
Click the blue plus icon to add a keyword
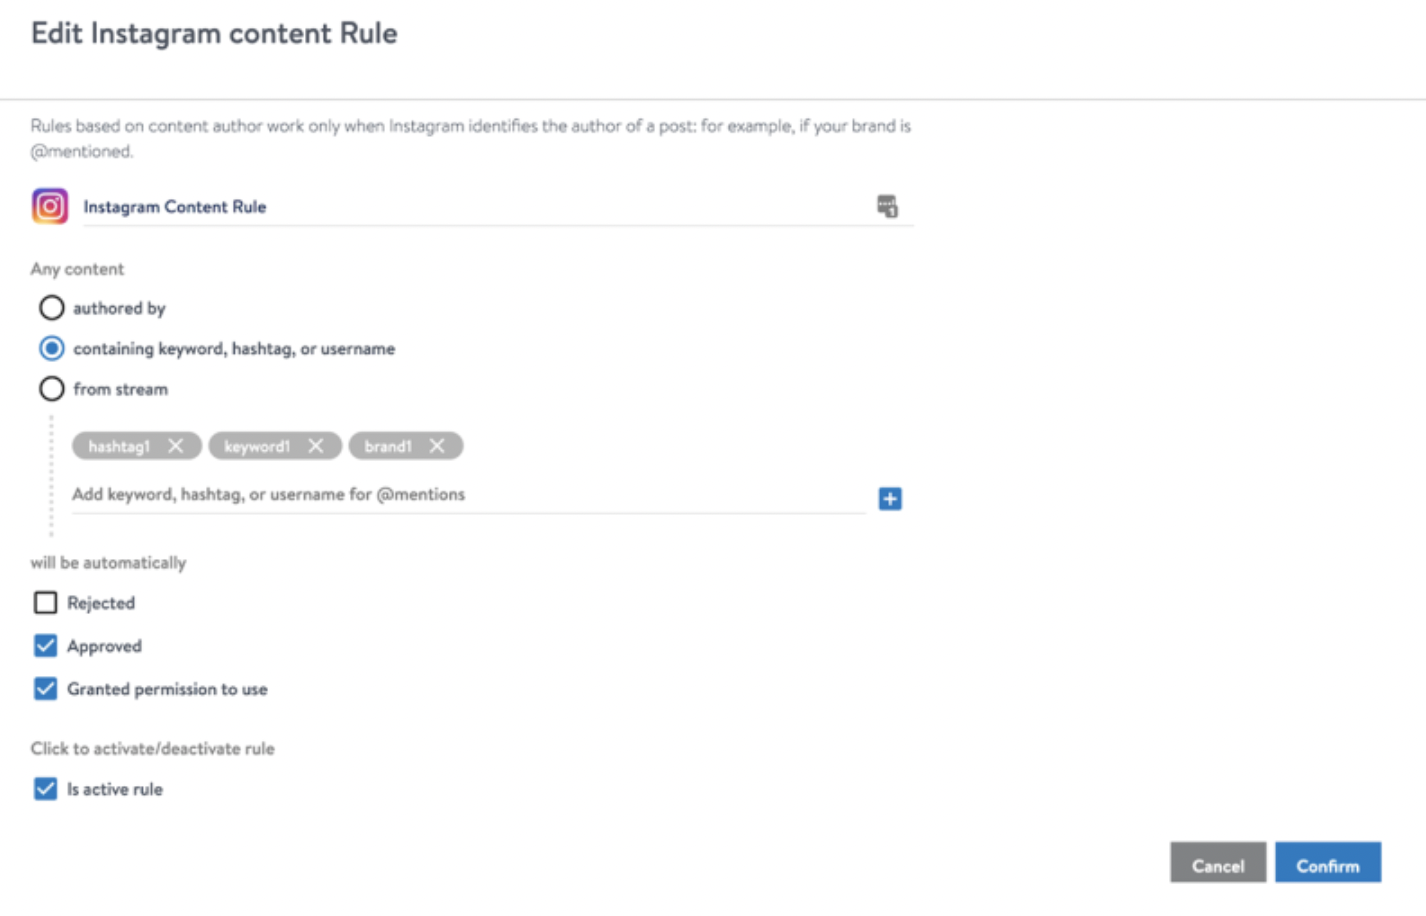click(890, 498)
